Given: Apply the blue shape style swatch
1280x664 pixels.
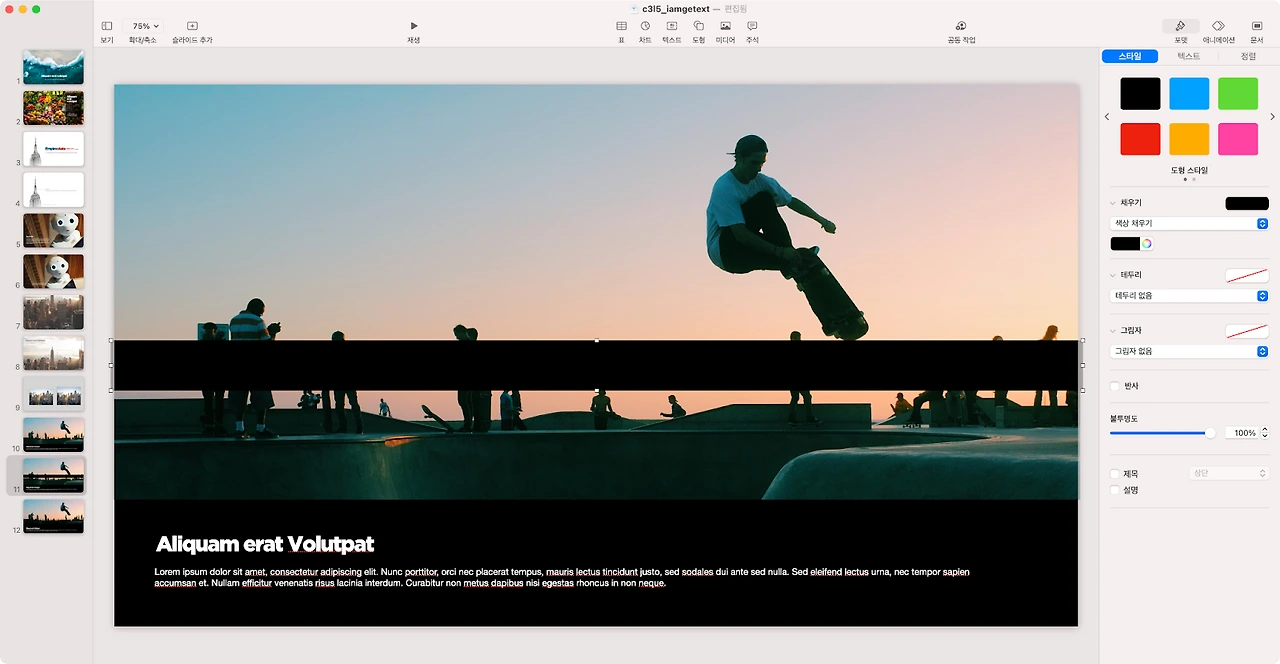Looking at the screenshot, I should click(1189, 94).
